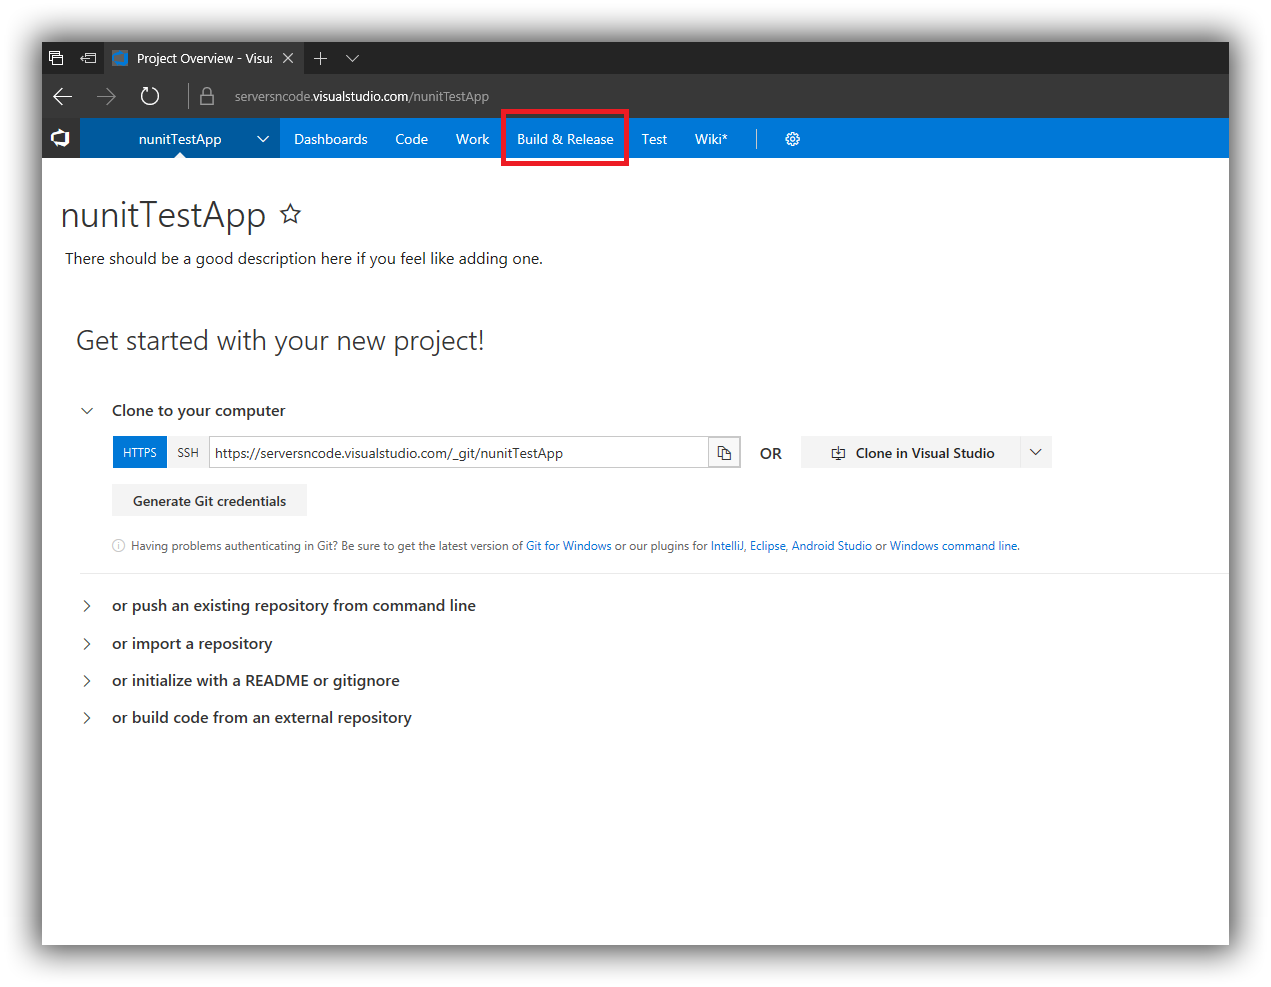1271x987 pixels.
Task: Expand build code from an external repository
Action: pos(87,718)
